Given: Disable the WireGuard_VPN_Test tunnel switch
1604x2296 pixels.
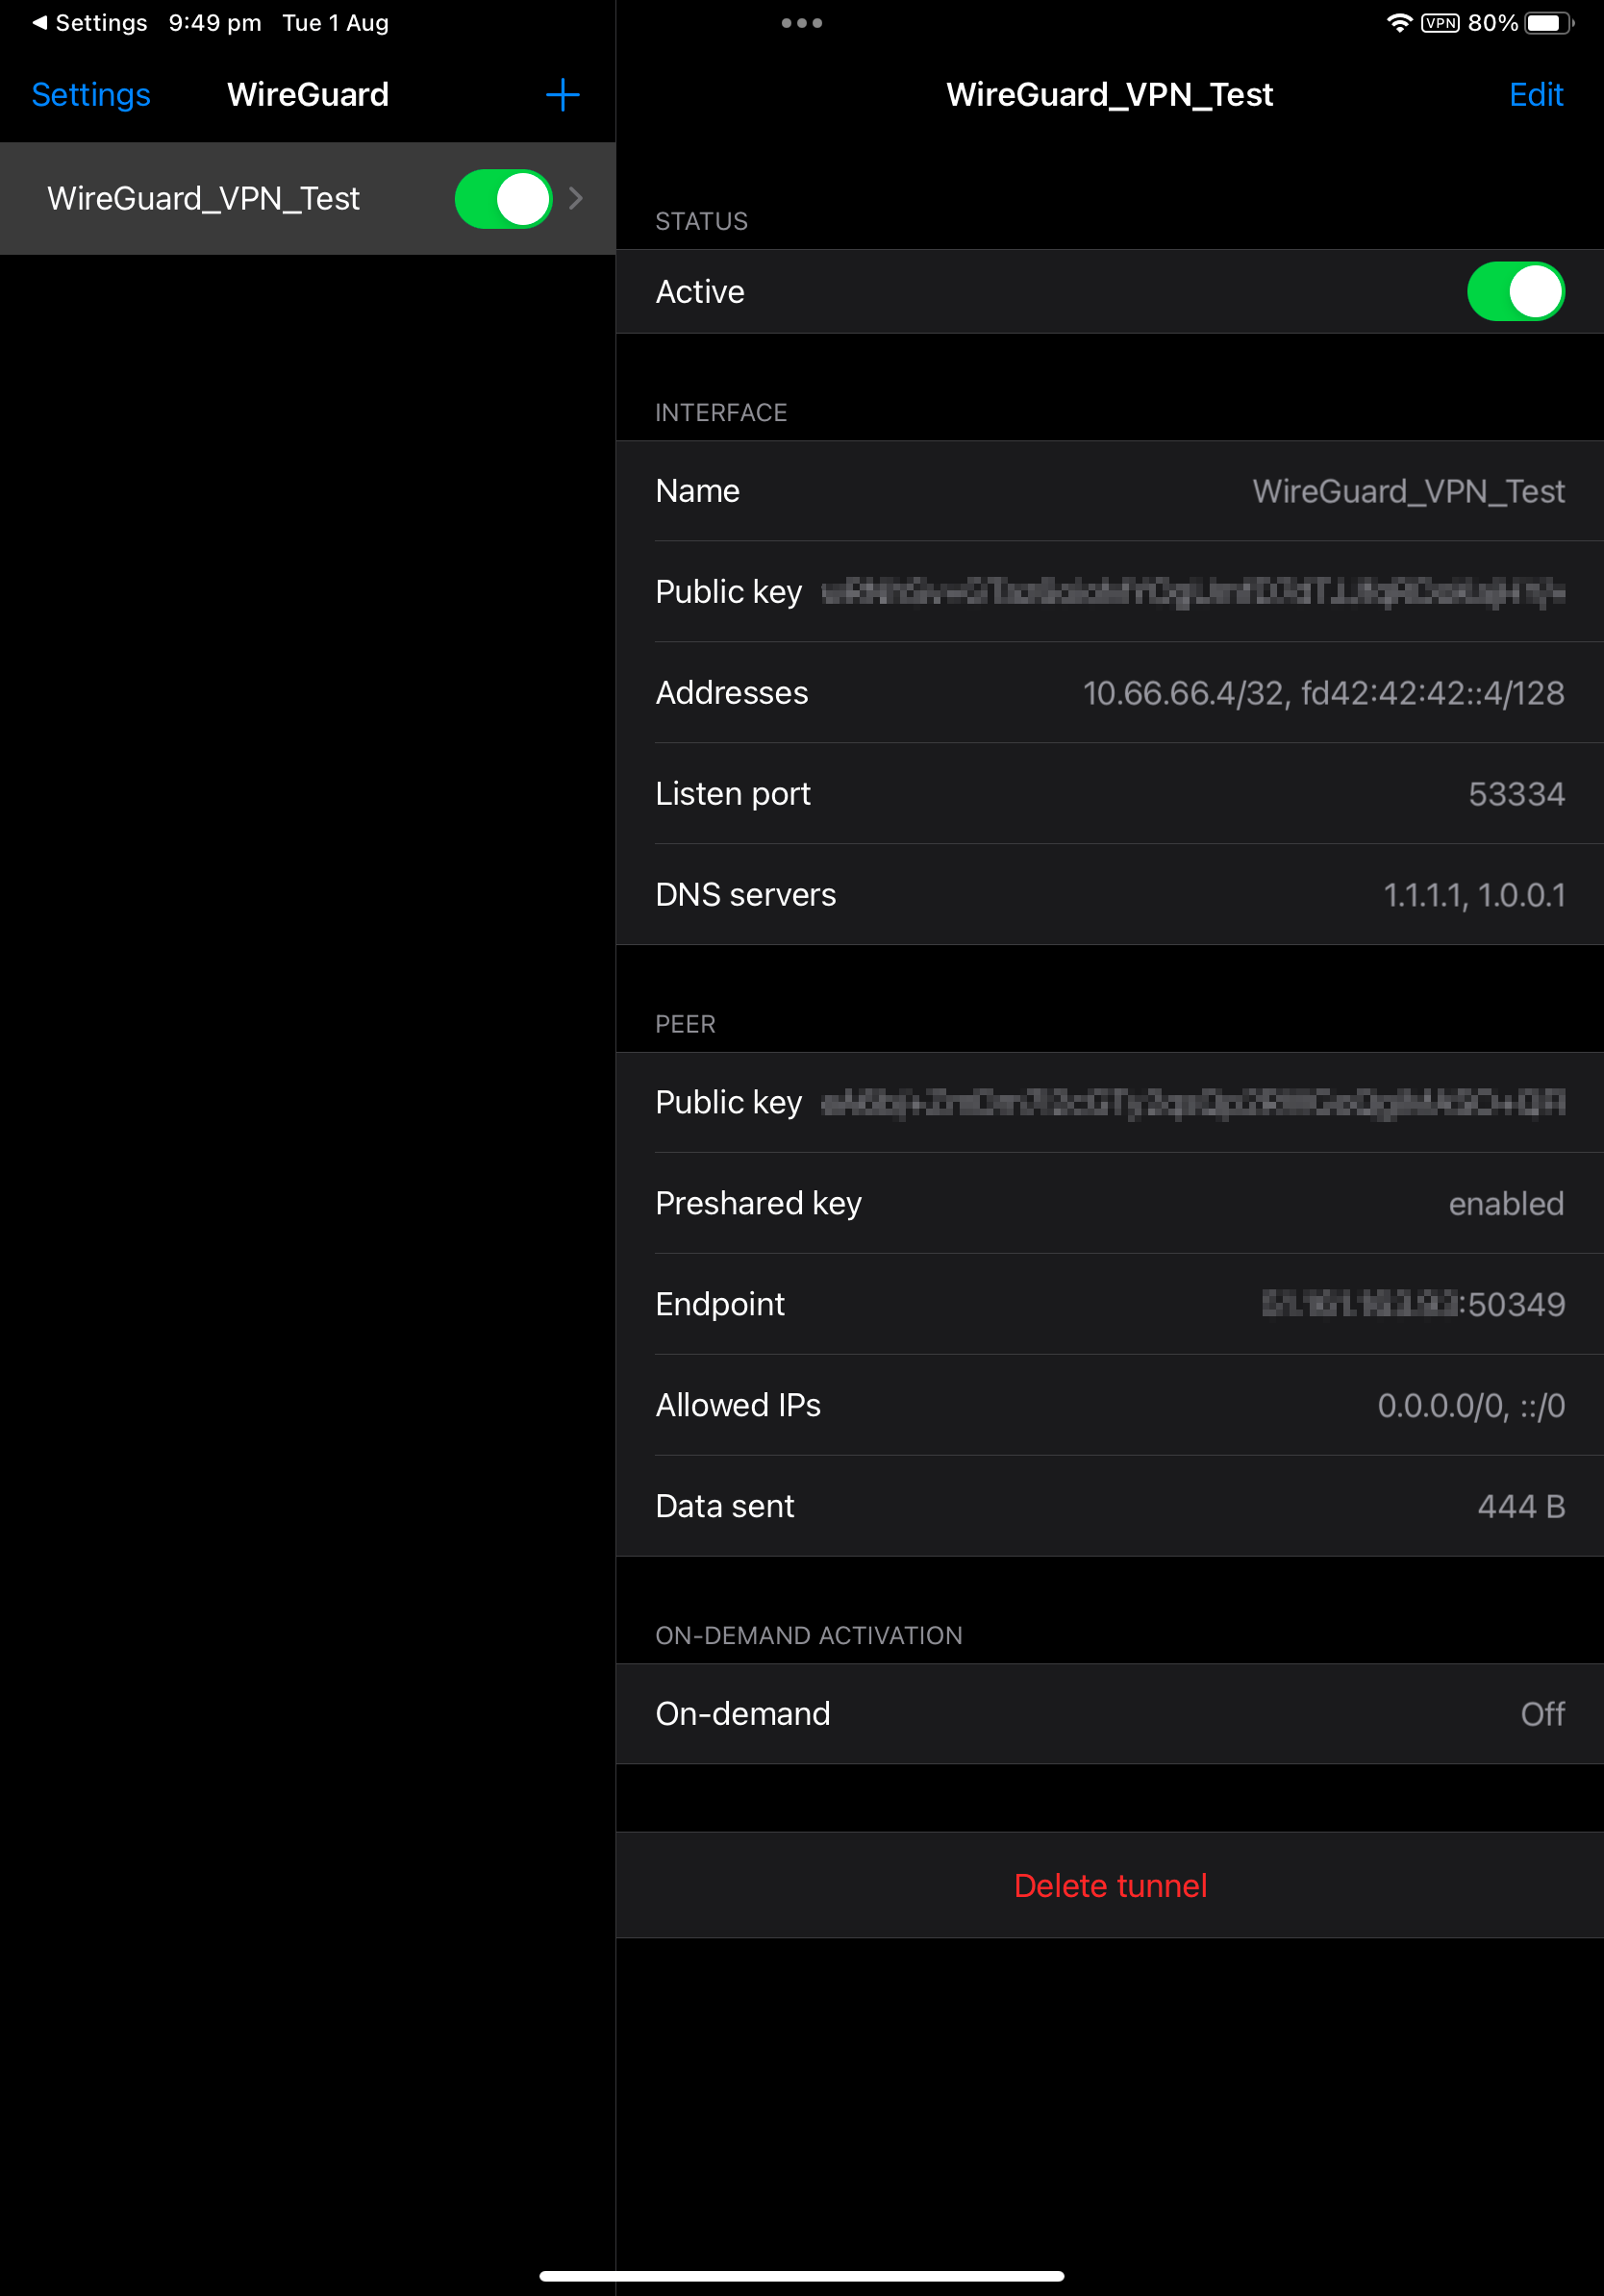Looking at the screenshot, I should pyautogui.click(x=503, y=198).
